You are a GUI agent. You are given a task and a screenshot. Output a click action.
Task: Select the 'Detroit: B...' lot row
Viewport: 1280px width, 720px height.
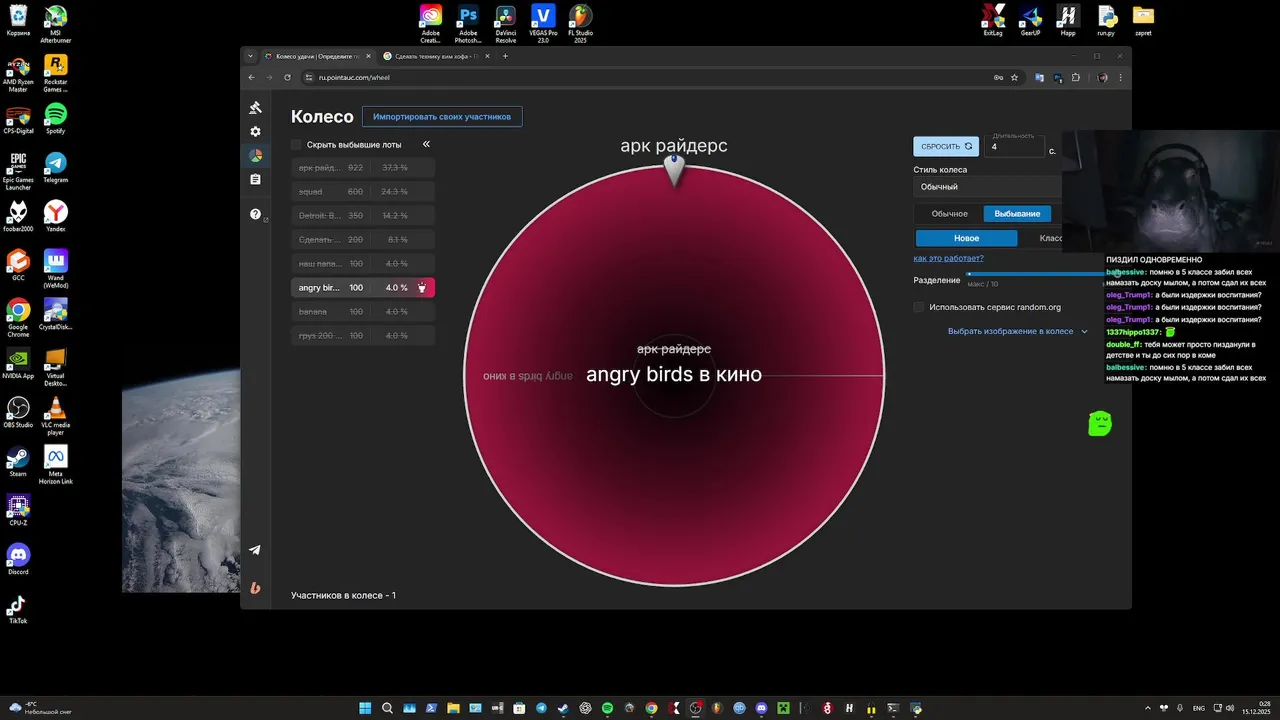pyautogui.click(x=363, y=216)
